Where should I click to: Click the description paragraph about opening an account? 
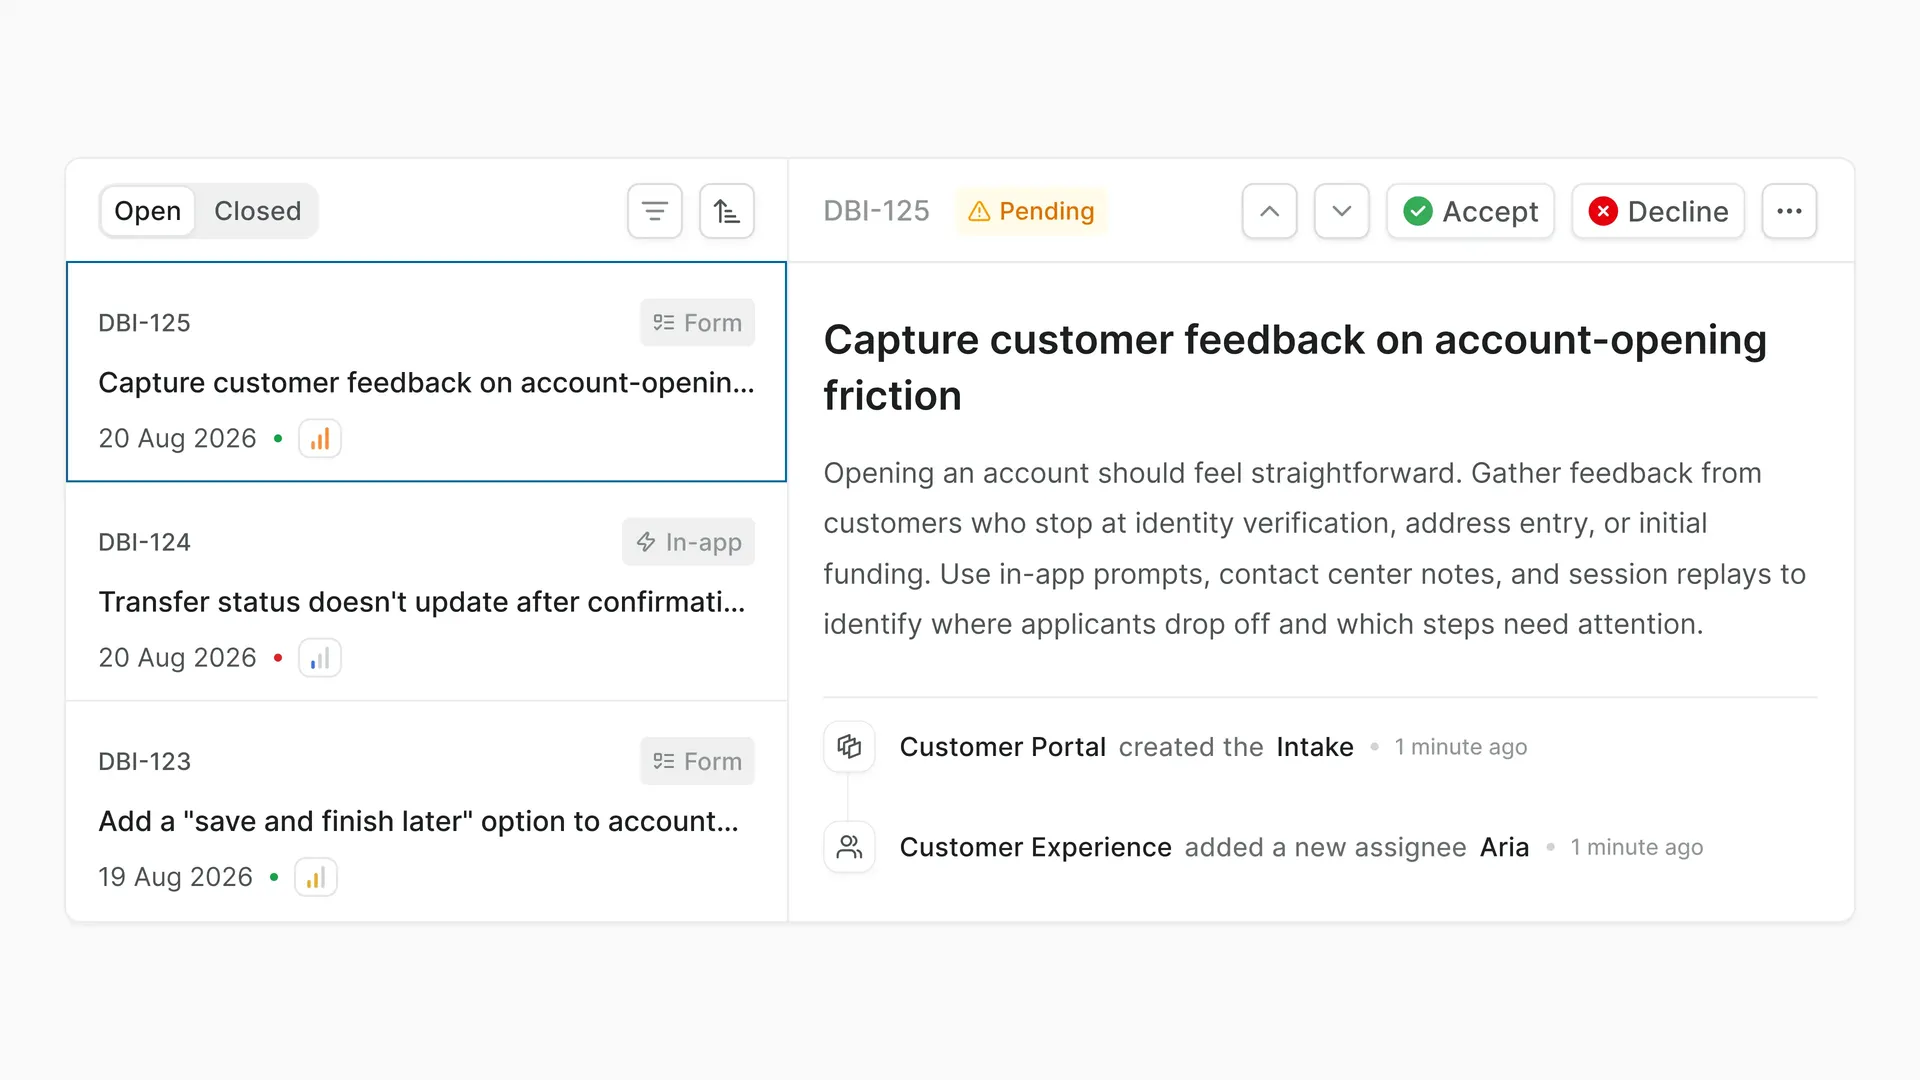(1314, 549)
